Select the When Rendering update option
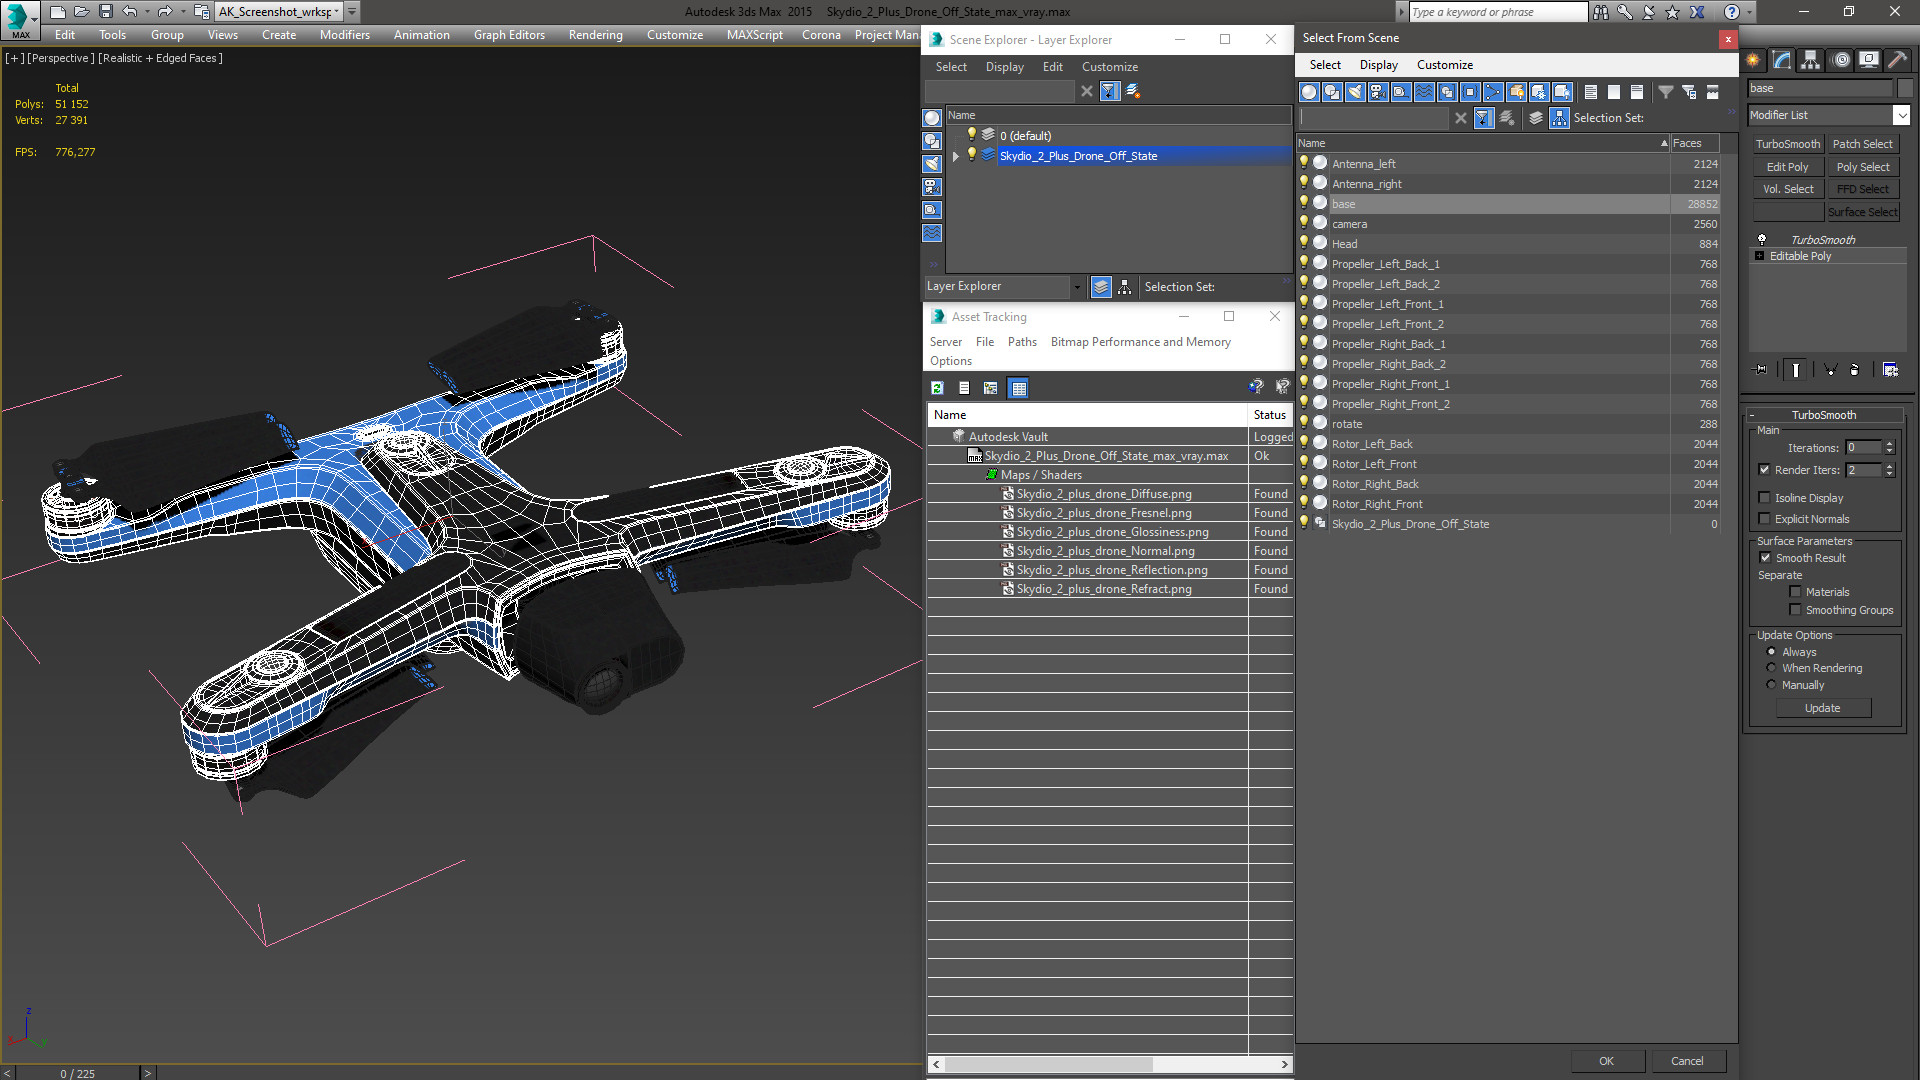The width and height of the screenshot is (1920, 1080). point(1771,668)
